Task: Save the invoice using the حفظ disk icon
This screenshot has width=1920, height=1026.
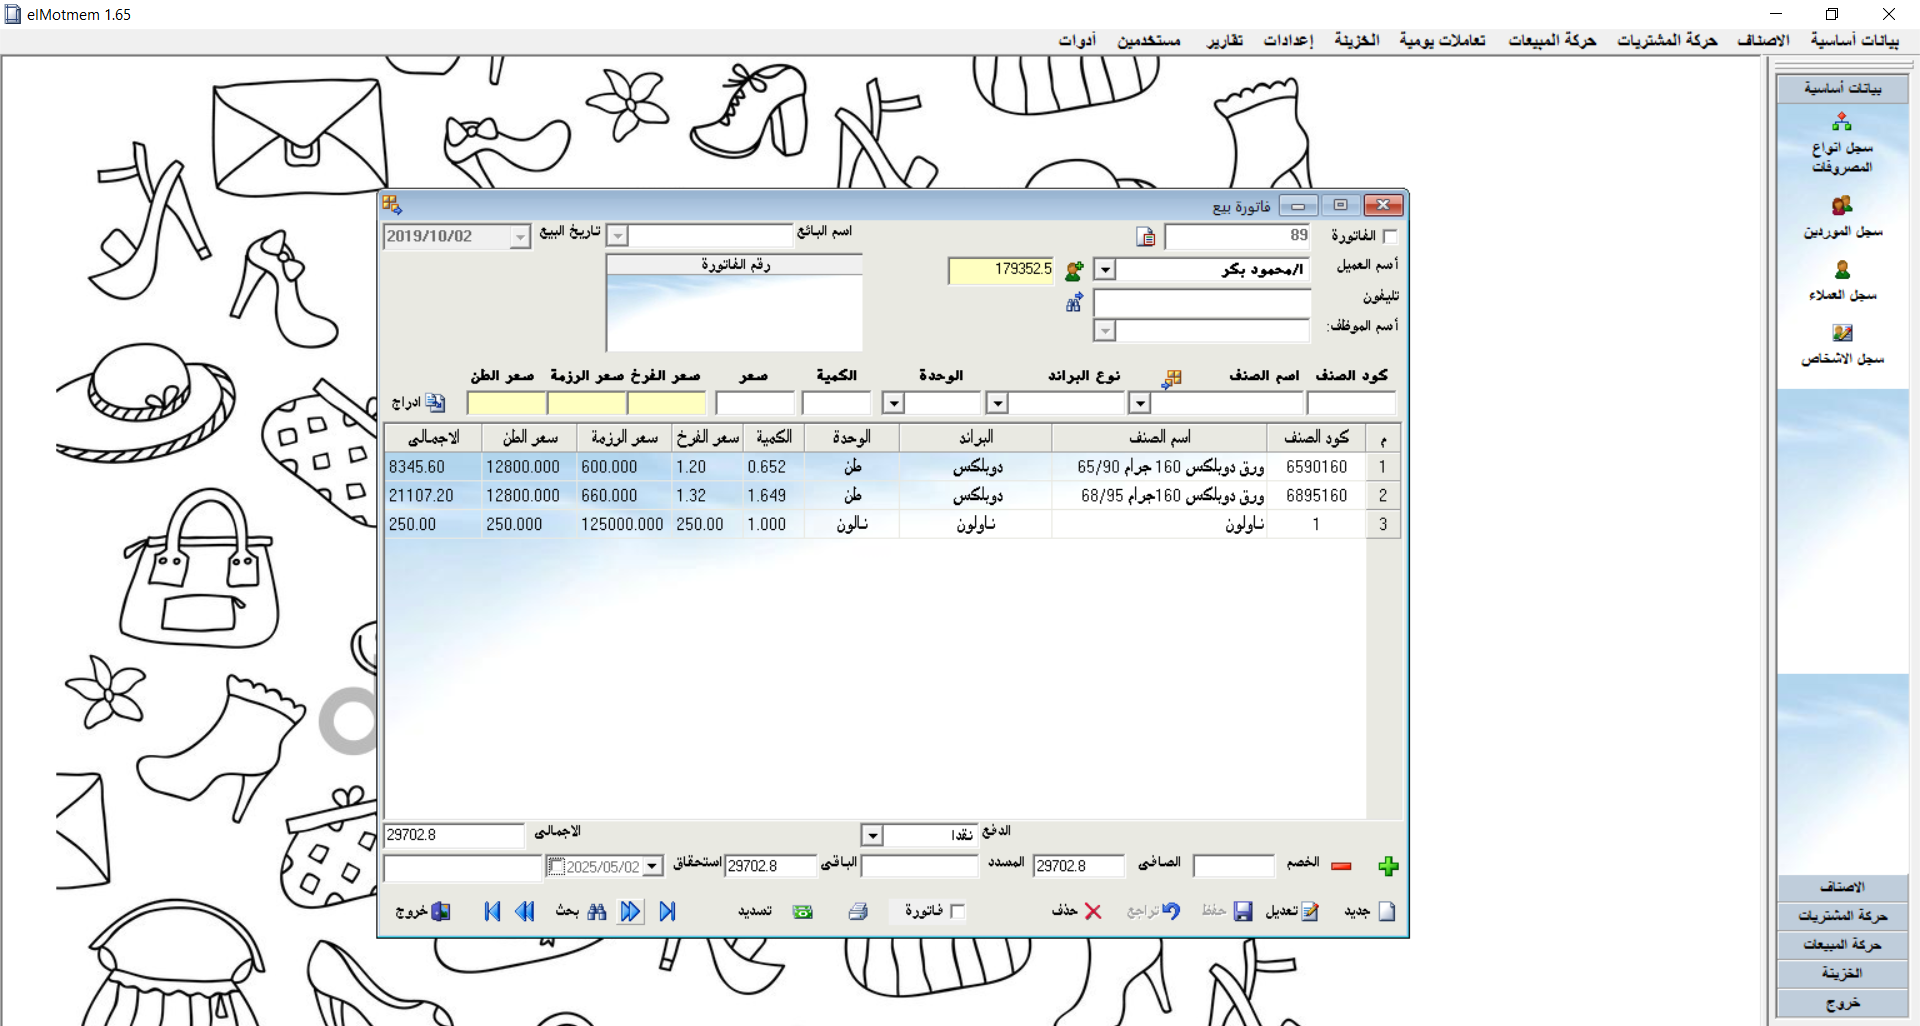Action: pos(1243,911)
